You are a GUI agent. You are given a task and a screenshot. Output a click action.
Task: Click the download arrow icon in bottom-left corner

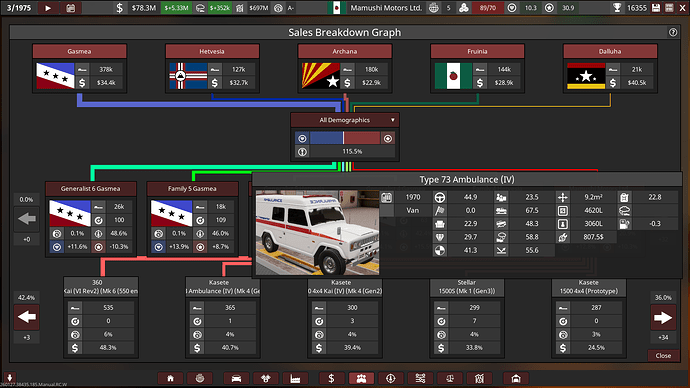[x=10, y=377]
